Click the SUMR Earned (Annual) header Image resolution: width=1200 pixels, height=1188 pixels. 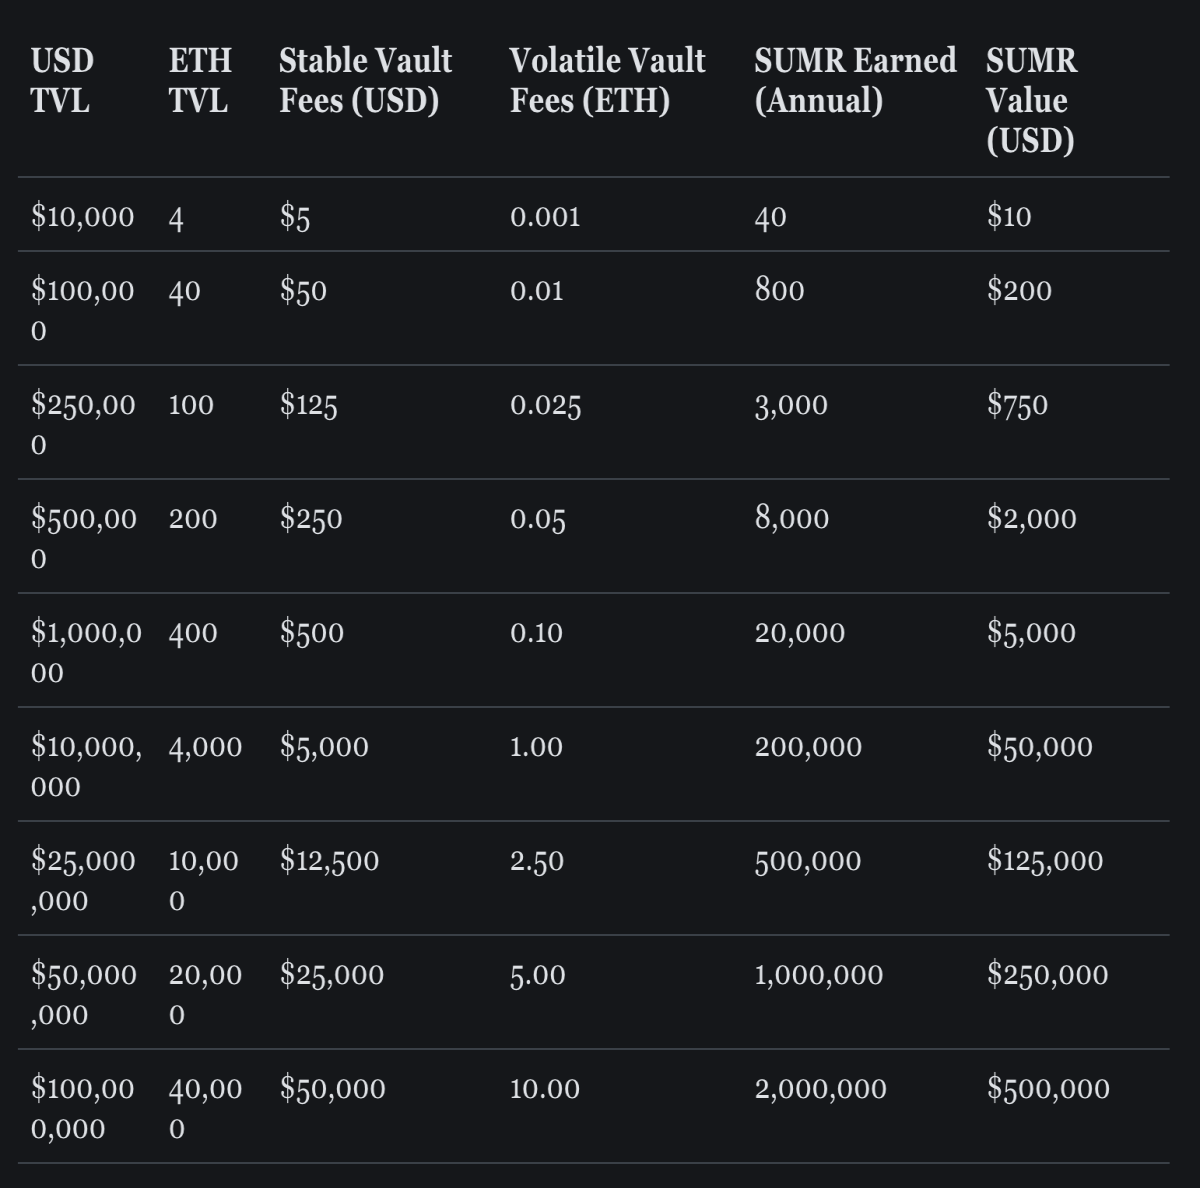tap(855, 80)
